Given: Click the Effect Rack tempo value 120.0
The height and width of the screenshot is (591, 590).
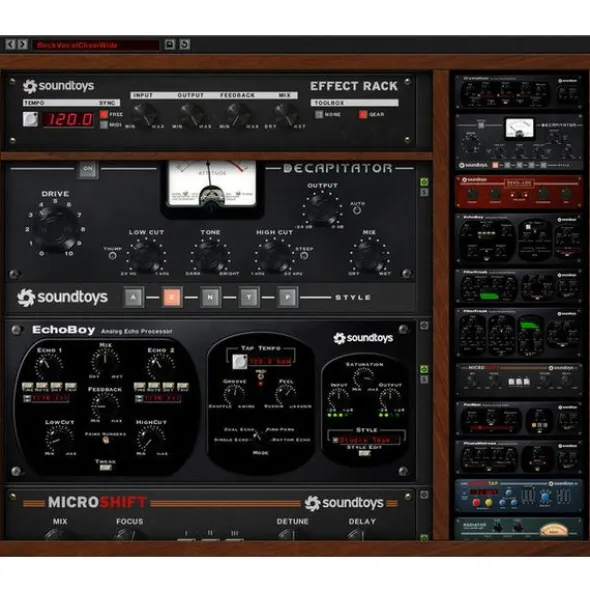Looking at the screenshot, I should click(68, 119).
